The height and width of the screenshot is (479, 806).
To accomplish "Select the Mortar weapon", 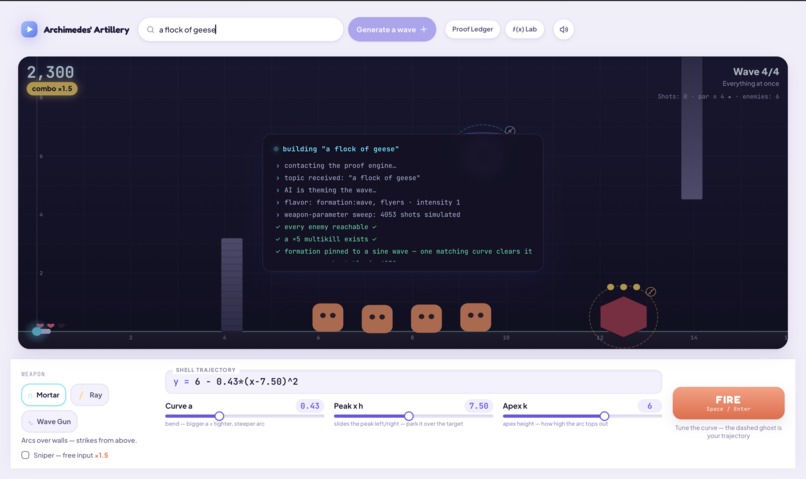I will pos(44,395).
